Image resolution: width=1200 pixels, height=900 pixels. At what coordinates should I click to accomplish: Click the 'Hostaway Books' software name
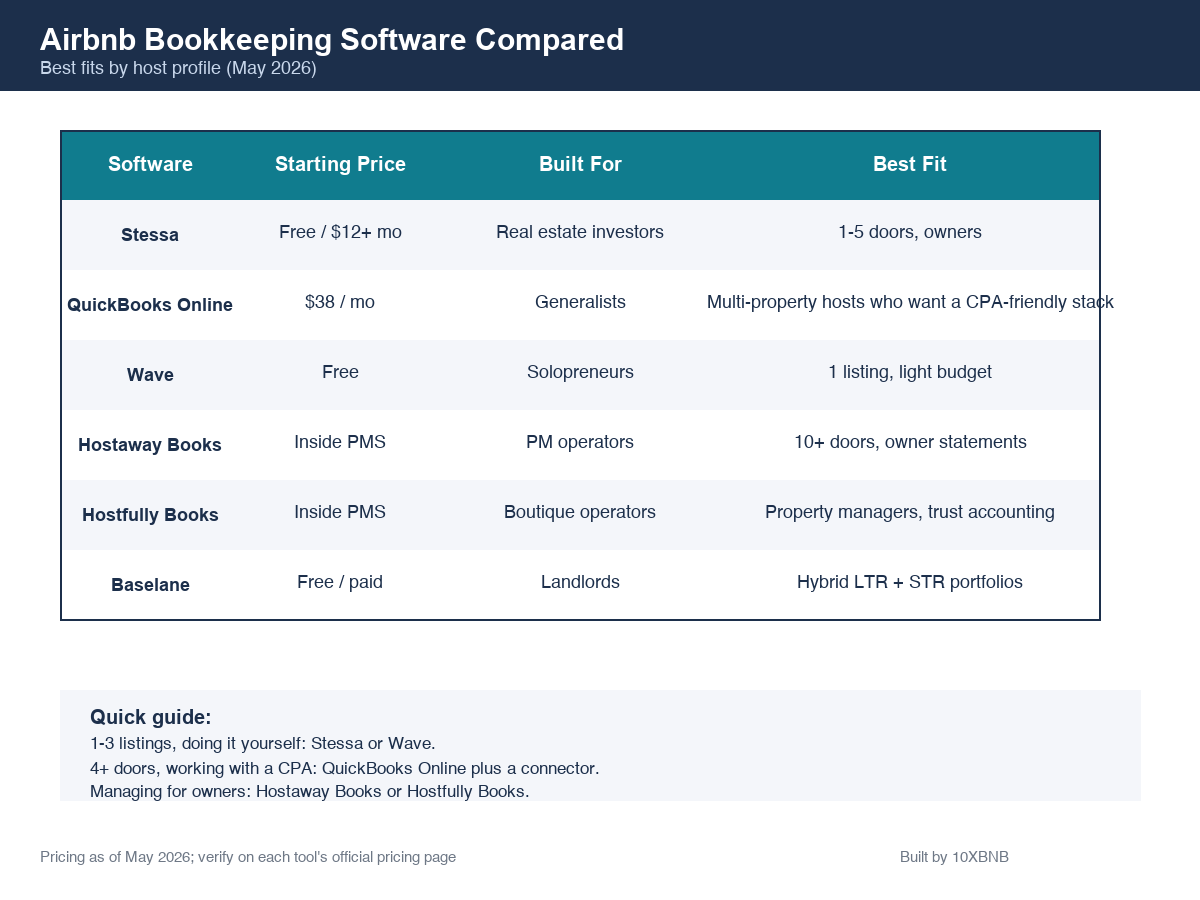(150, 445)
